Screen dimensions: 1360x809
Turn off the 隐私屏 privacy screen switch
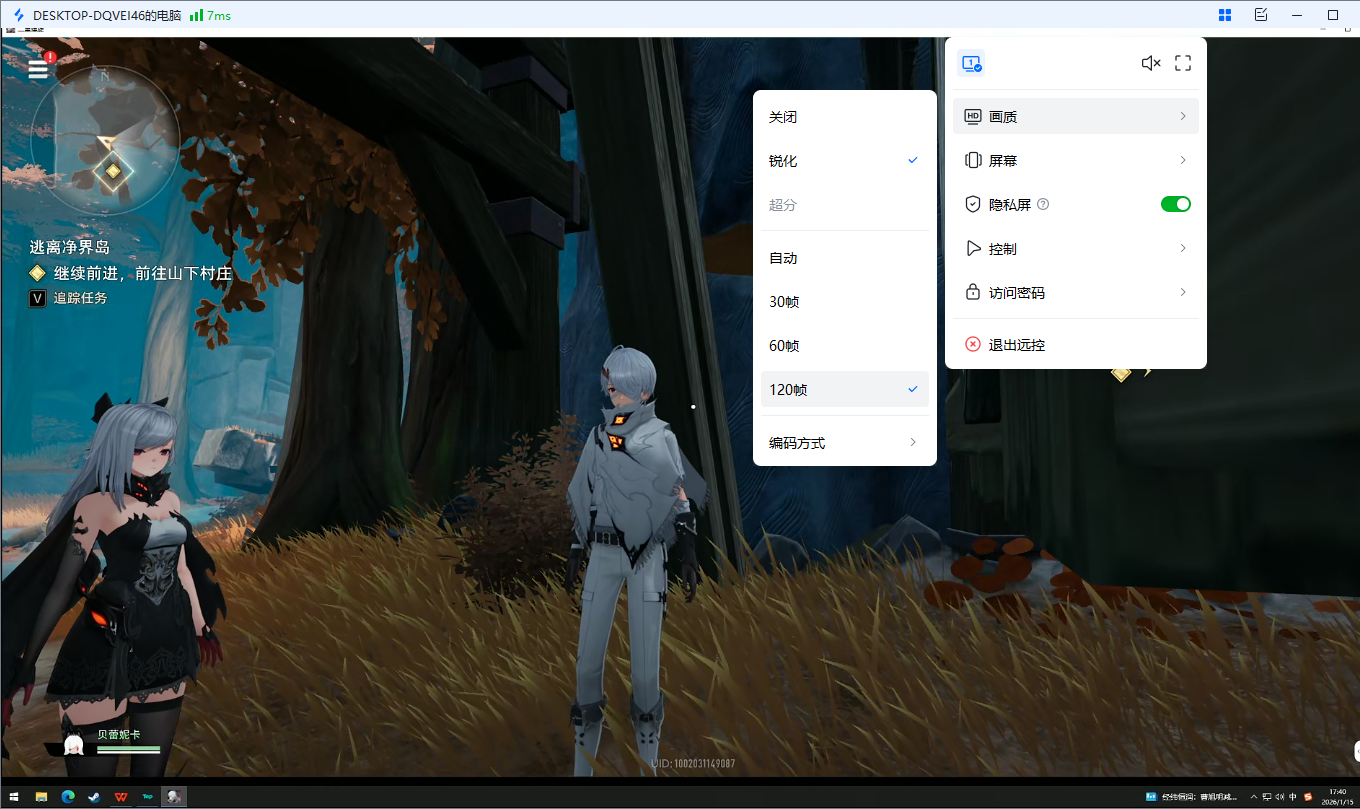click(1175, 204)
